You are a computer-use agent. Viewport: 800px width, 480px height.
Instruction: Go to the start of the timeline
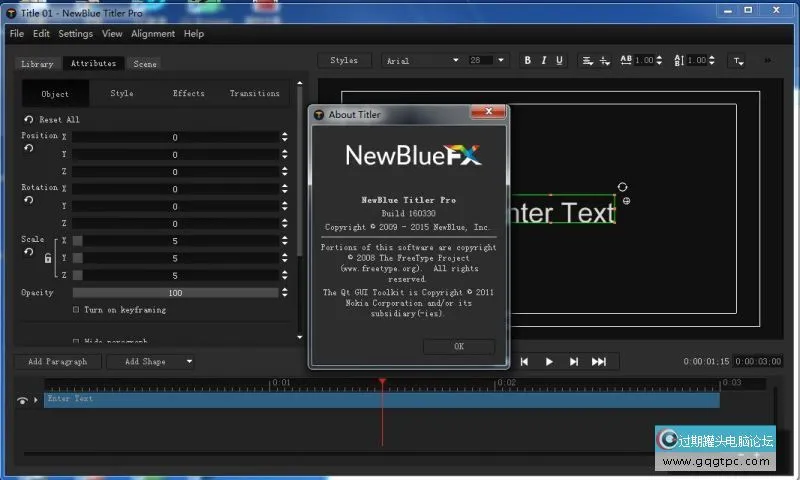(524, 362)
